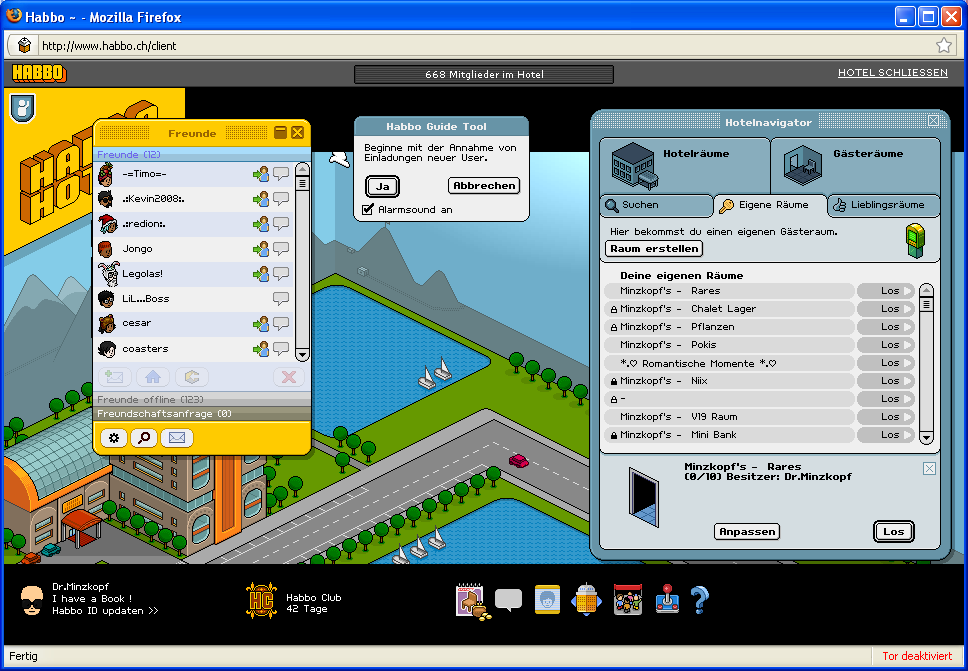Switch to the Suchen tab
This screenshot has height=671, width=968.
657,205
